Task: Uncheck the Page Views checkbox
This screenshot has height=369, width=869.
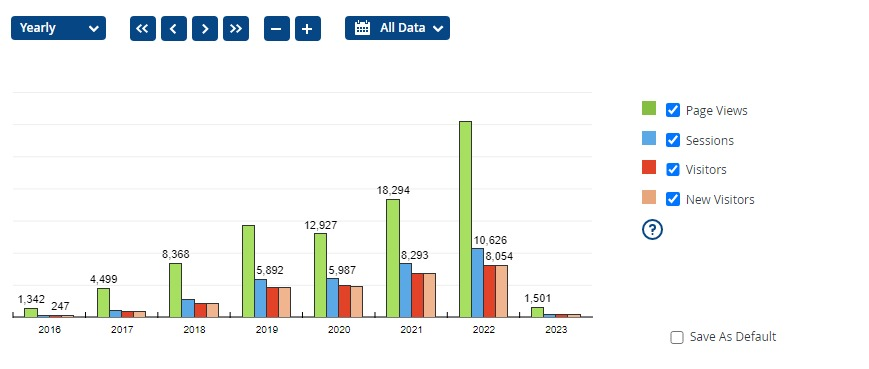Action: pyautogui.click(x=672, y=110)
